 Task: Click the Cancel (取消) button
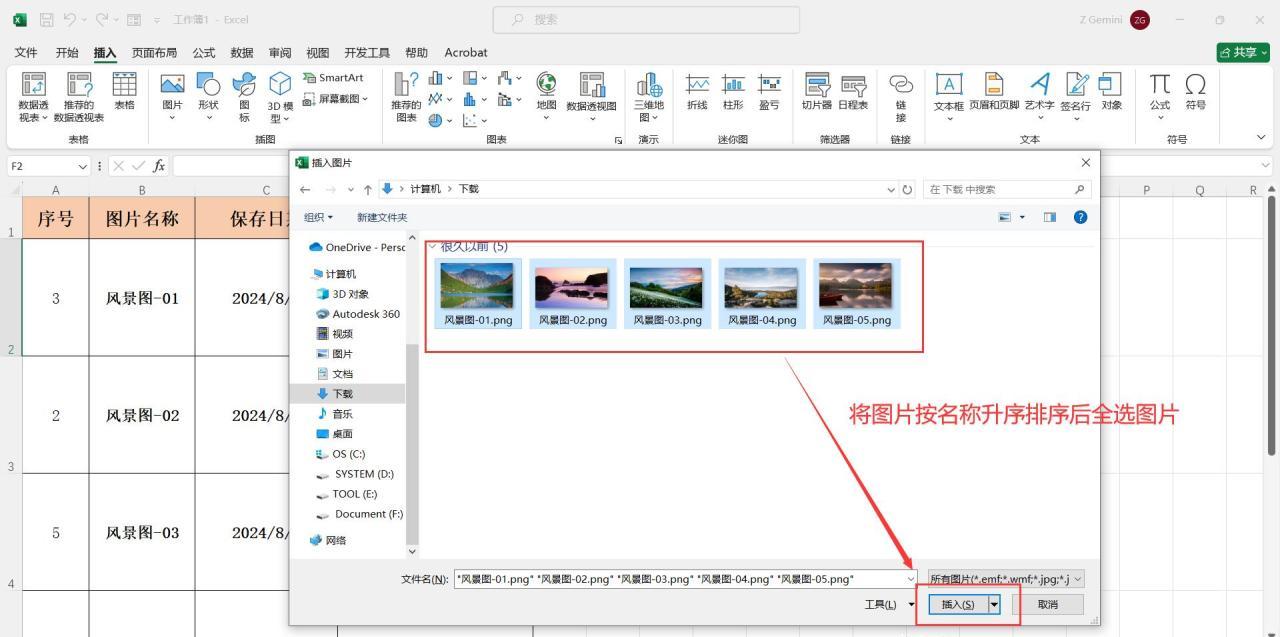(1048, 604)
